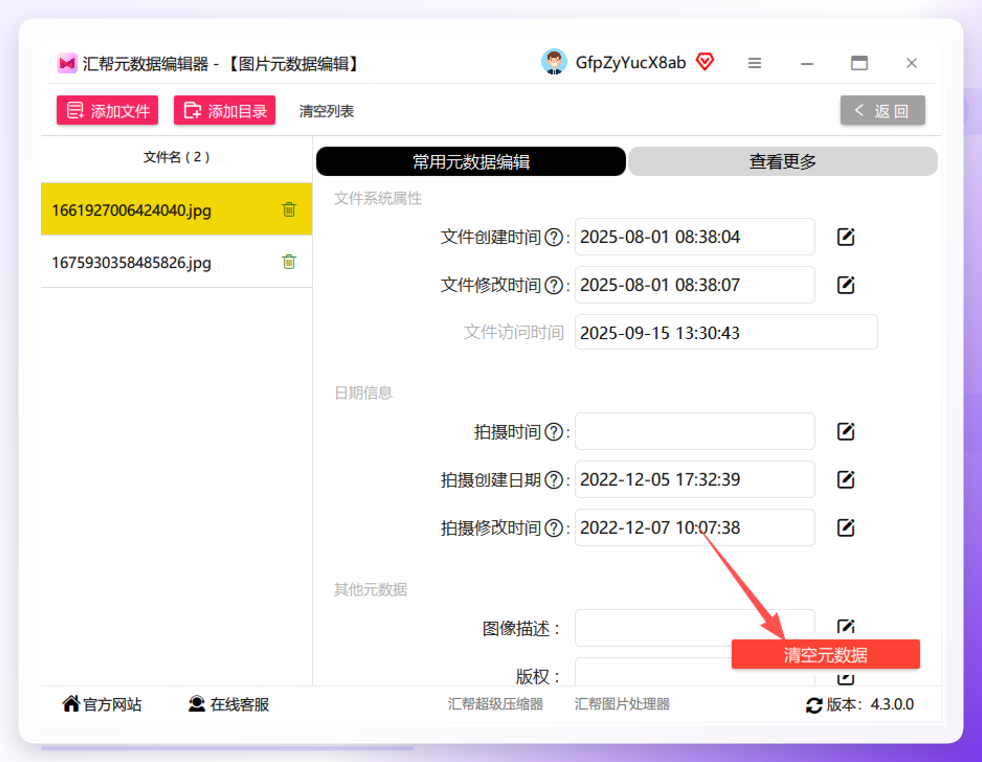Viewport: 982px width, 762px height.
Task: Check for update via refresh icon
Action: click(x=814, y=705)
